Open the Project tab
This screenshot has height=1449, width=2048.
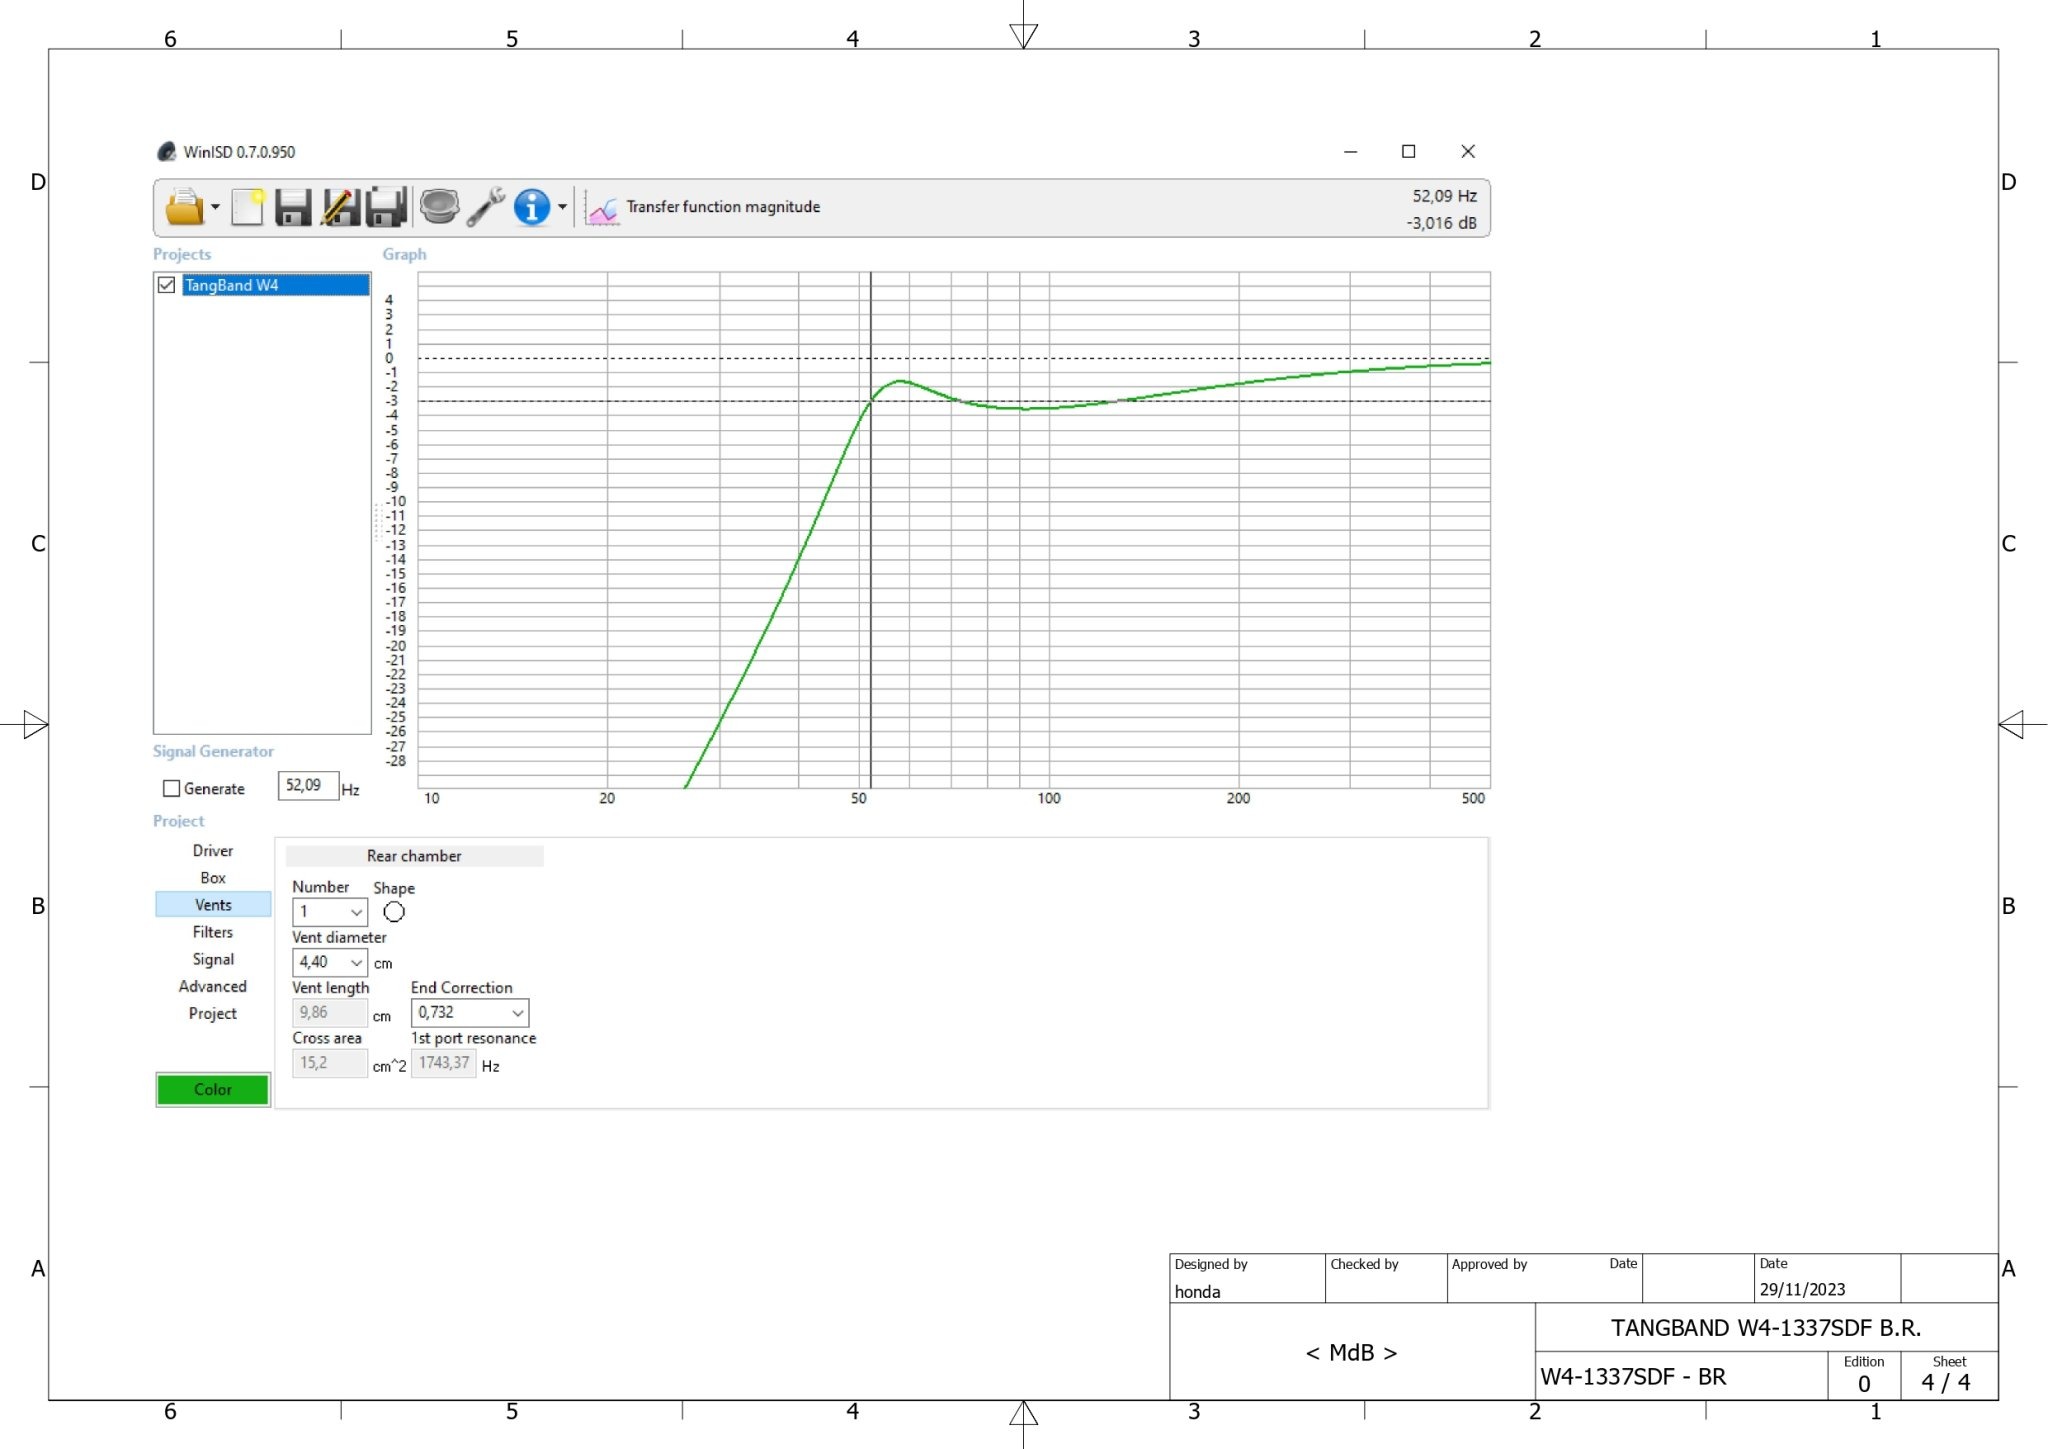pyautogui.click(x=213, y=1013)
